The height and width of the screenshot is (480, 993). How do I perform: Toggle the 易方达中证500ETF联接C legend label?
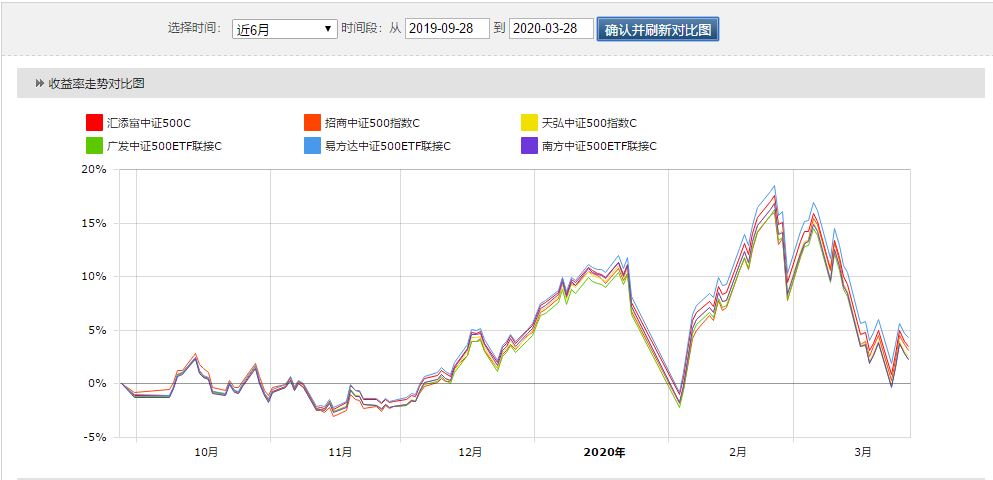[x=388, y=146]
